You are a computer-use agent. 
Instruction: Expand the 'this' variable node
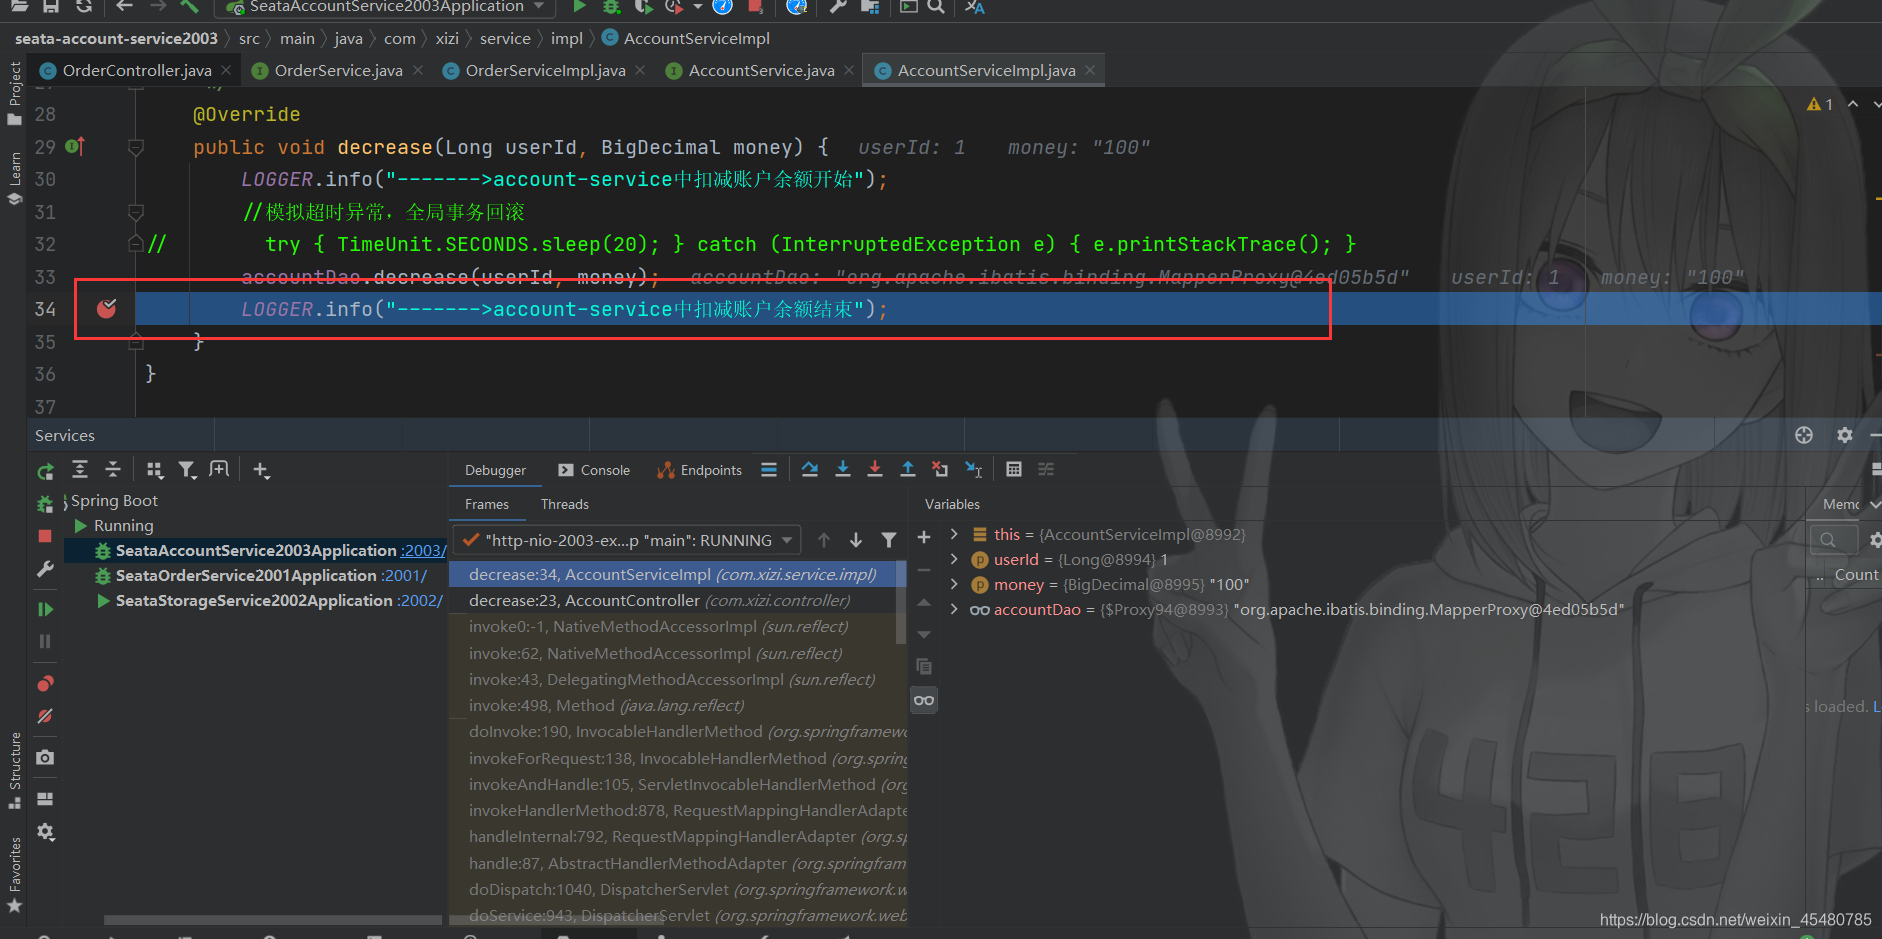(x=954, y=534)
